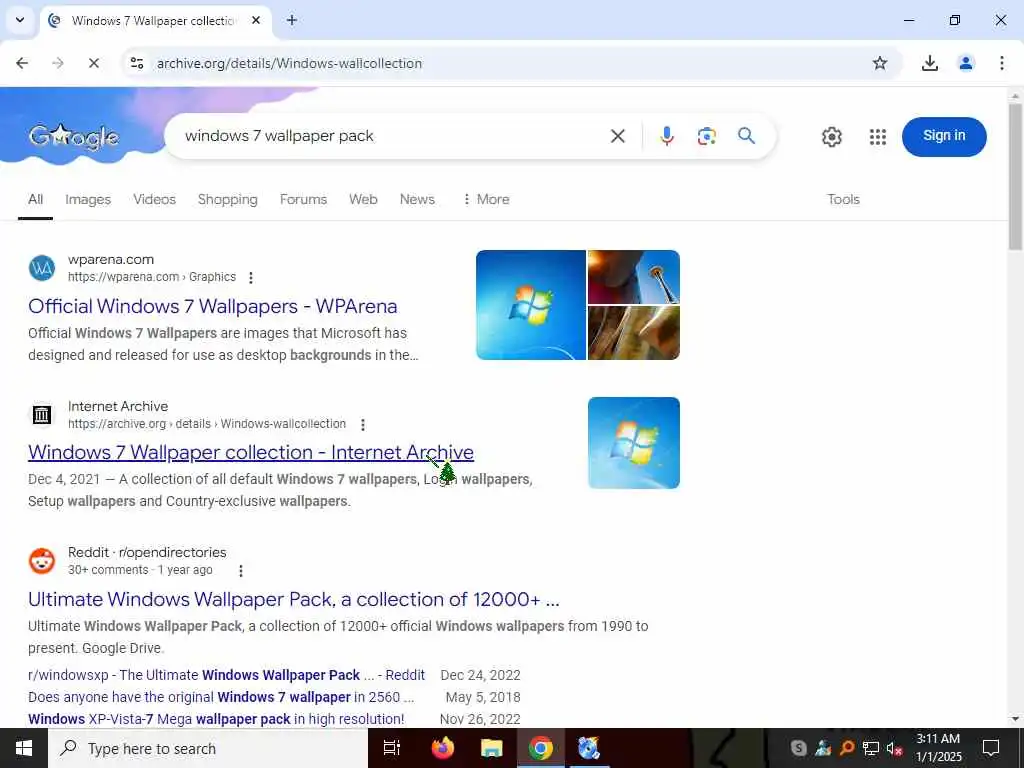
Task: Click the Internet Archive favicon
Action: 42,415
